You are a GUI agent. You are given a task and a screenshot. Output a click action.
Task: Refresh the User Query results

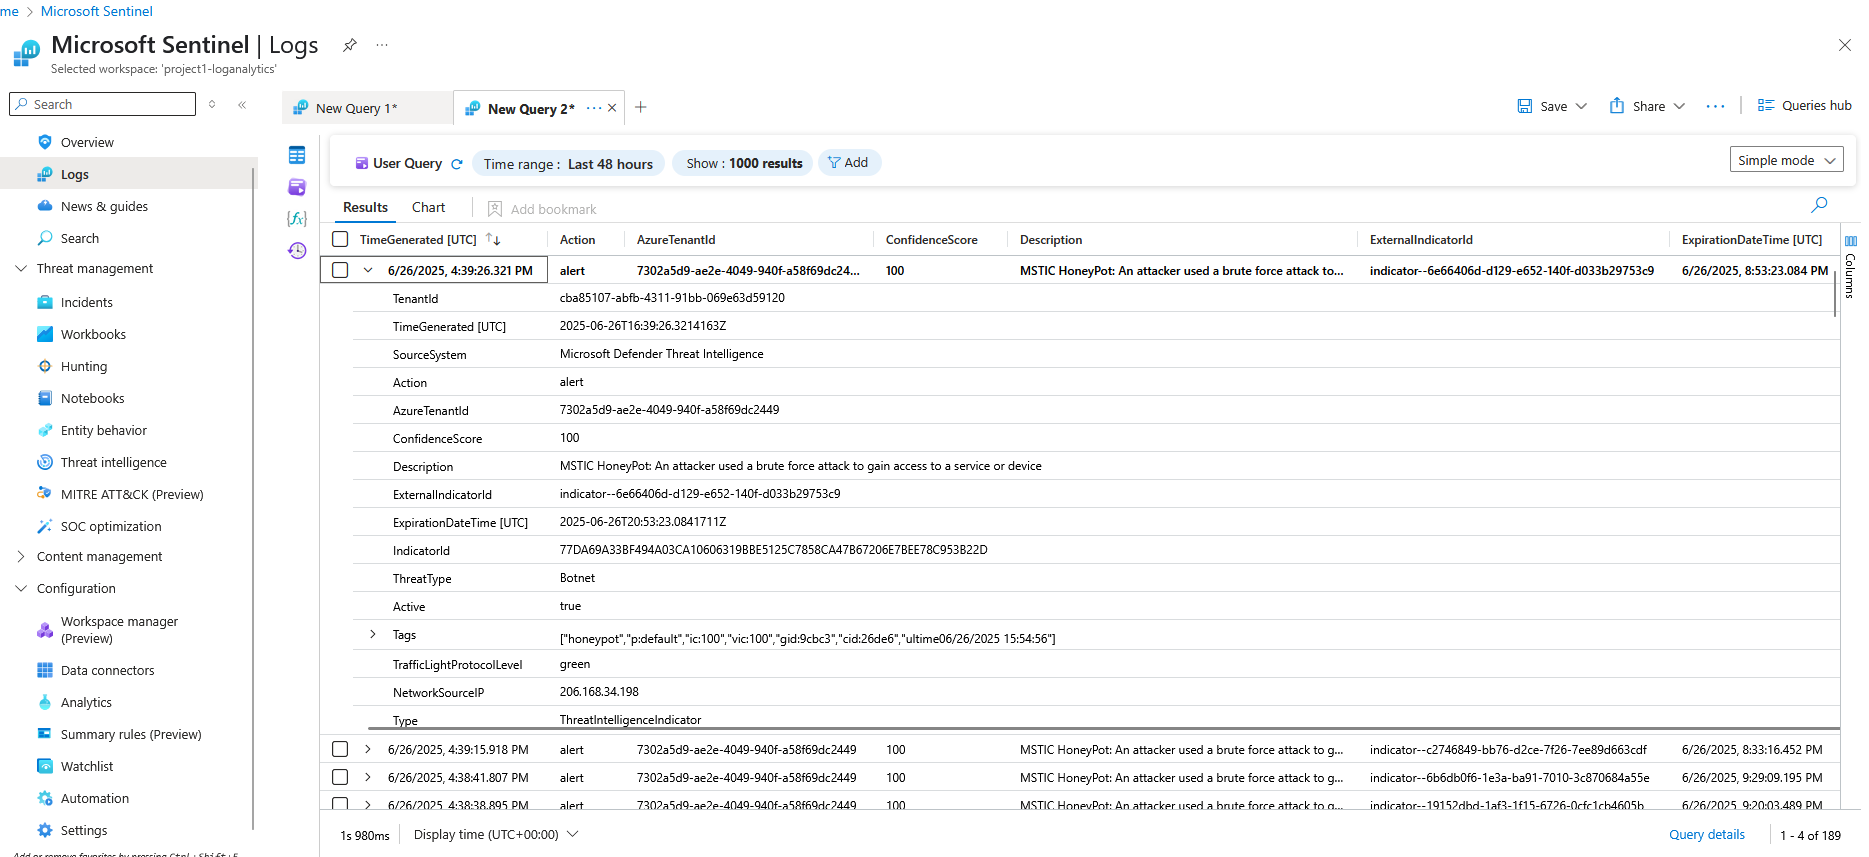[x=457, y=164]
